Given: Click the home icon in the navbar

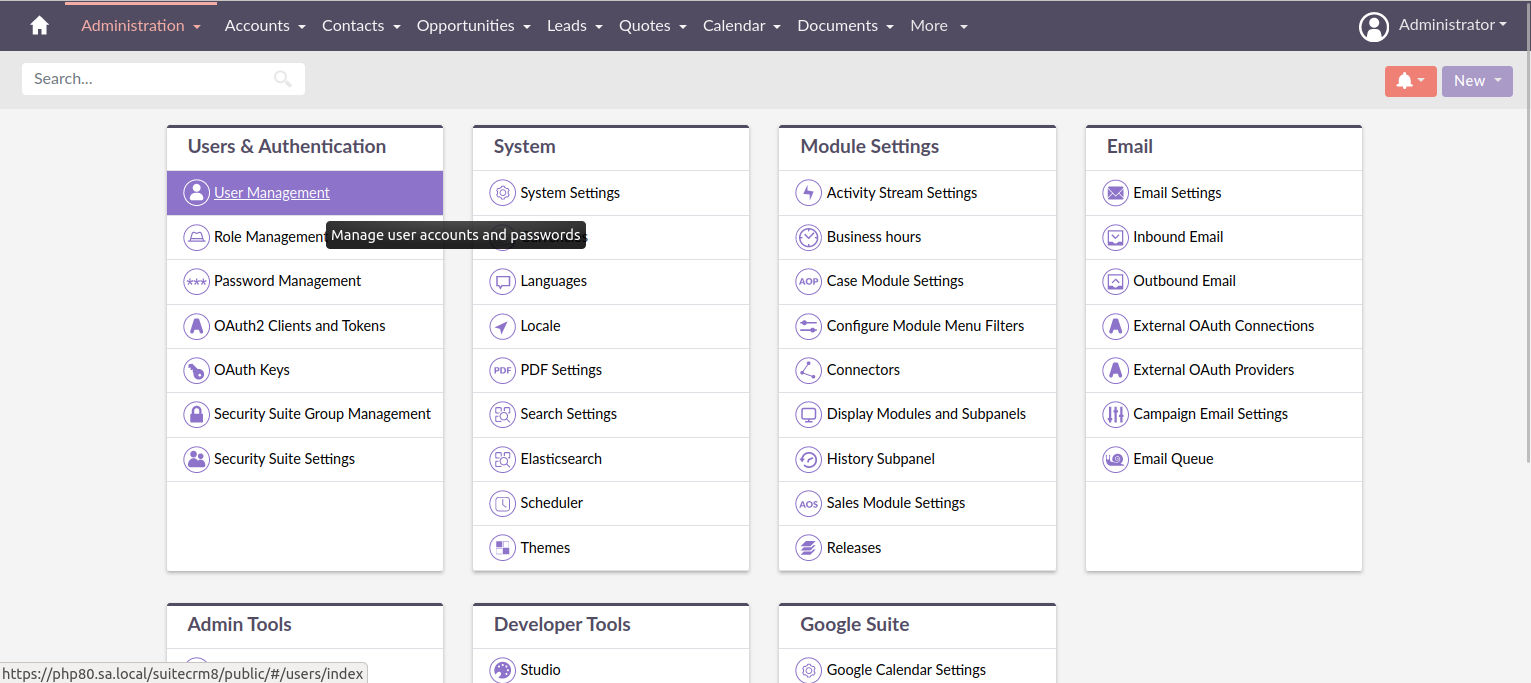Looking at the screenshot, I should coord(38,25).
